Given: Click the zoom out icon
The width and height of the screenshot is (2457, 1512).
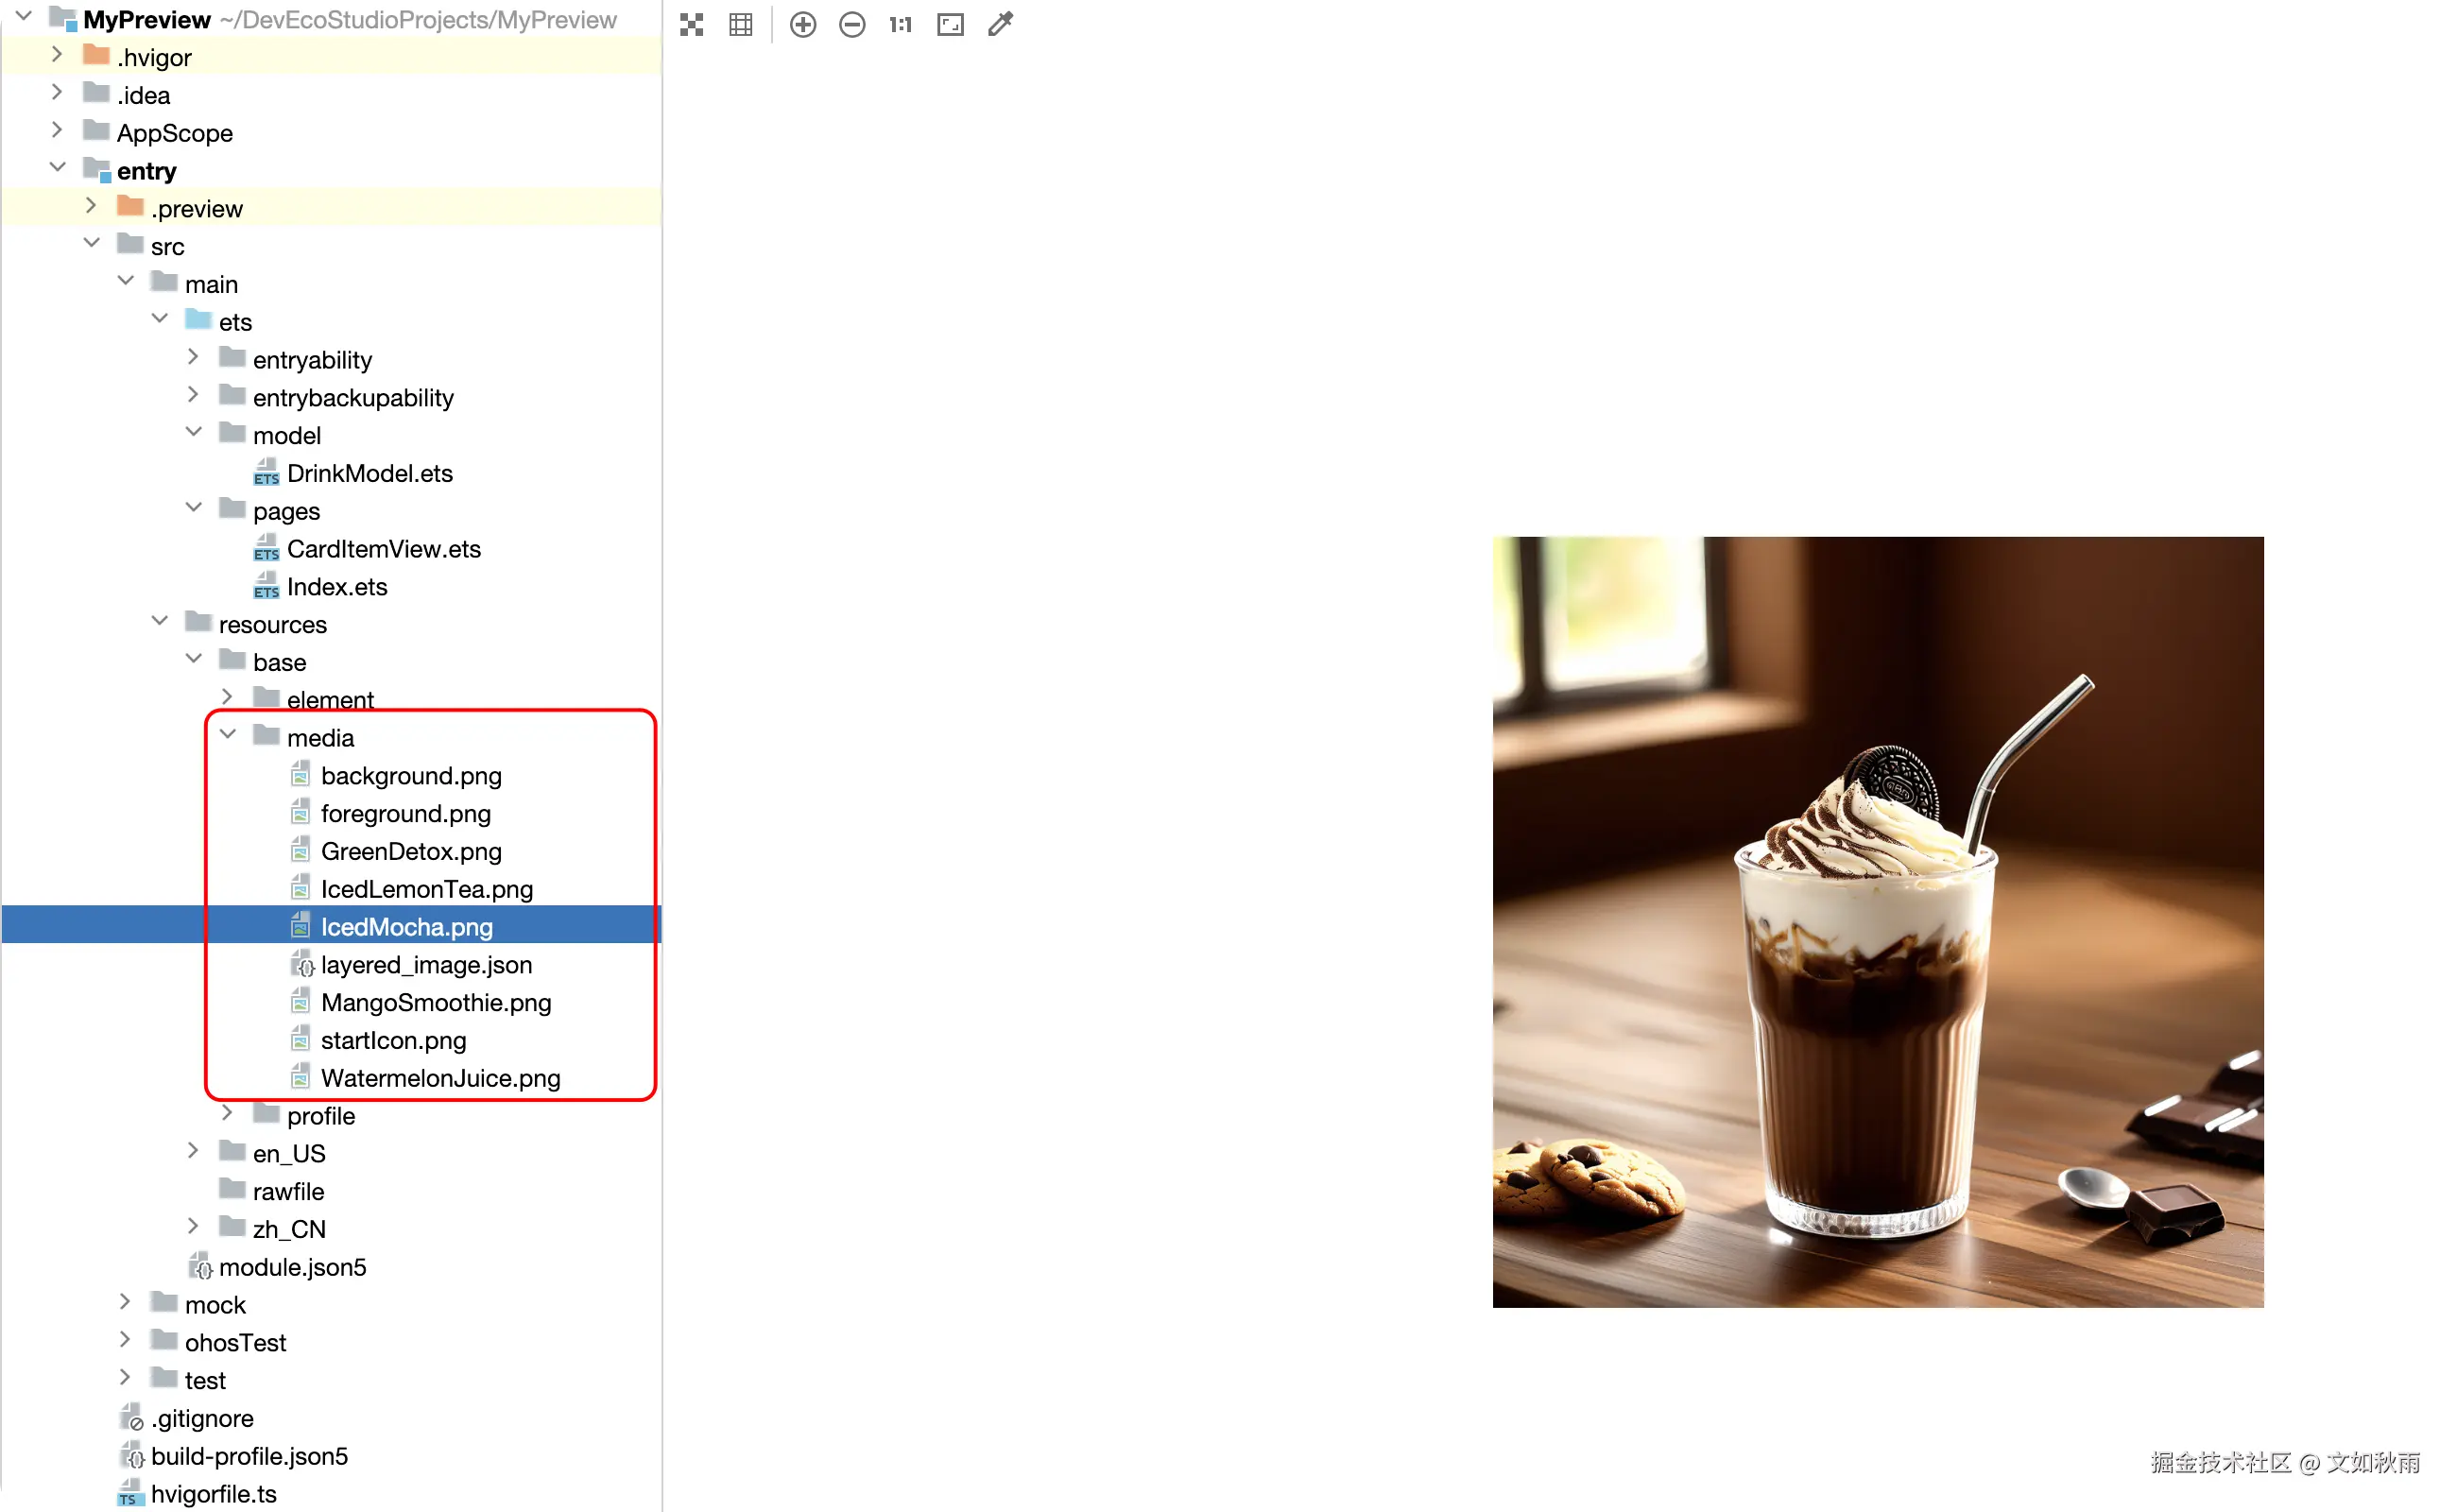Looking at the screenshot, I should pyautogui.click(x=852, y=24).
